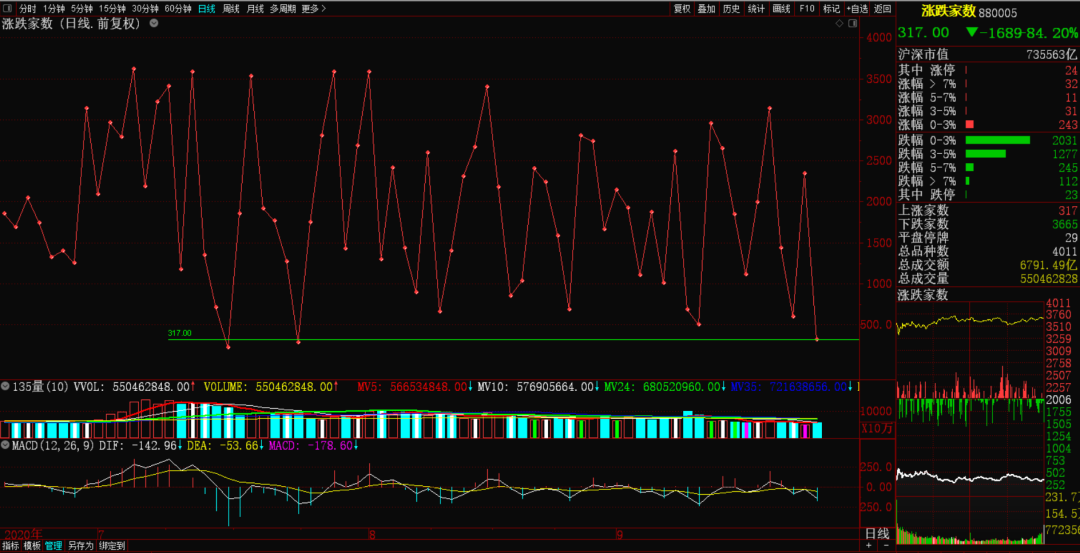The height and width of the screenshot is (553, 1080).
Task: Click the 叠加 overlay button
Action: pos(706,9)
